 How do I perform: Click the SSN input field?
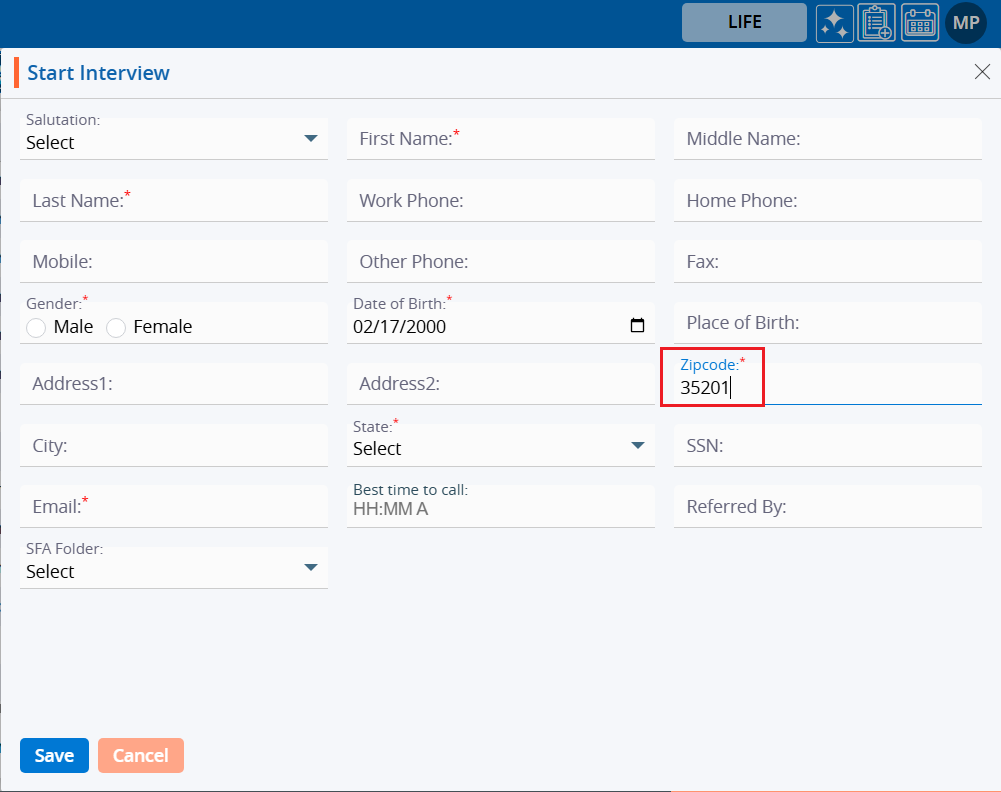(x=827, y=446)
